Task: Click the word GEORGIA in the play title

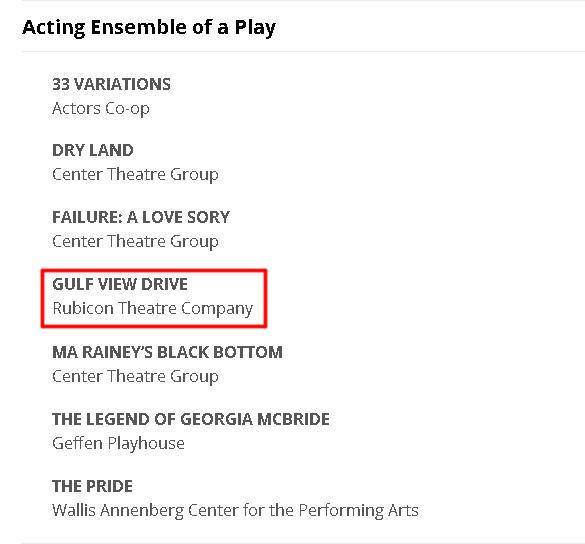Action: 216,419
